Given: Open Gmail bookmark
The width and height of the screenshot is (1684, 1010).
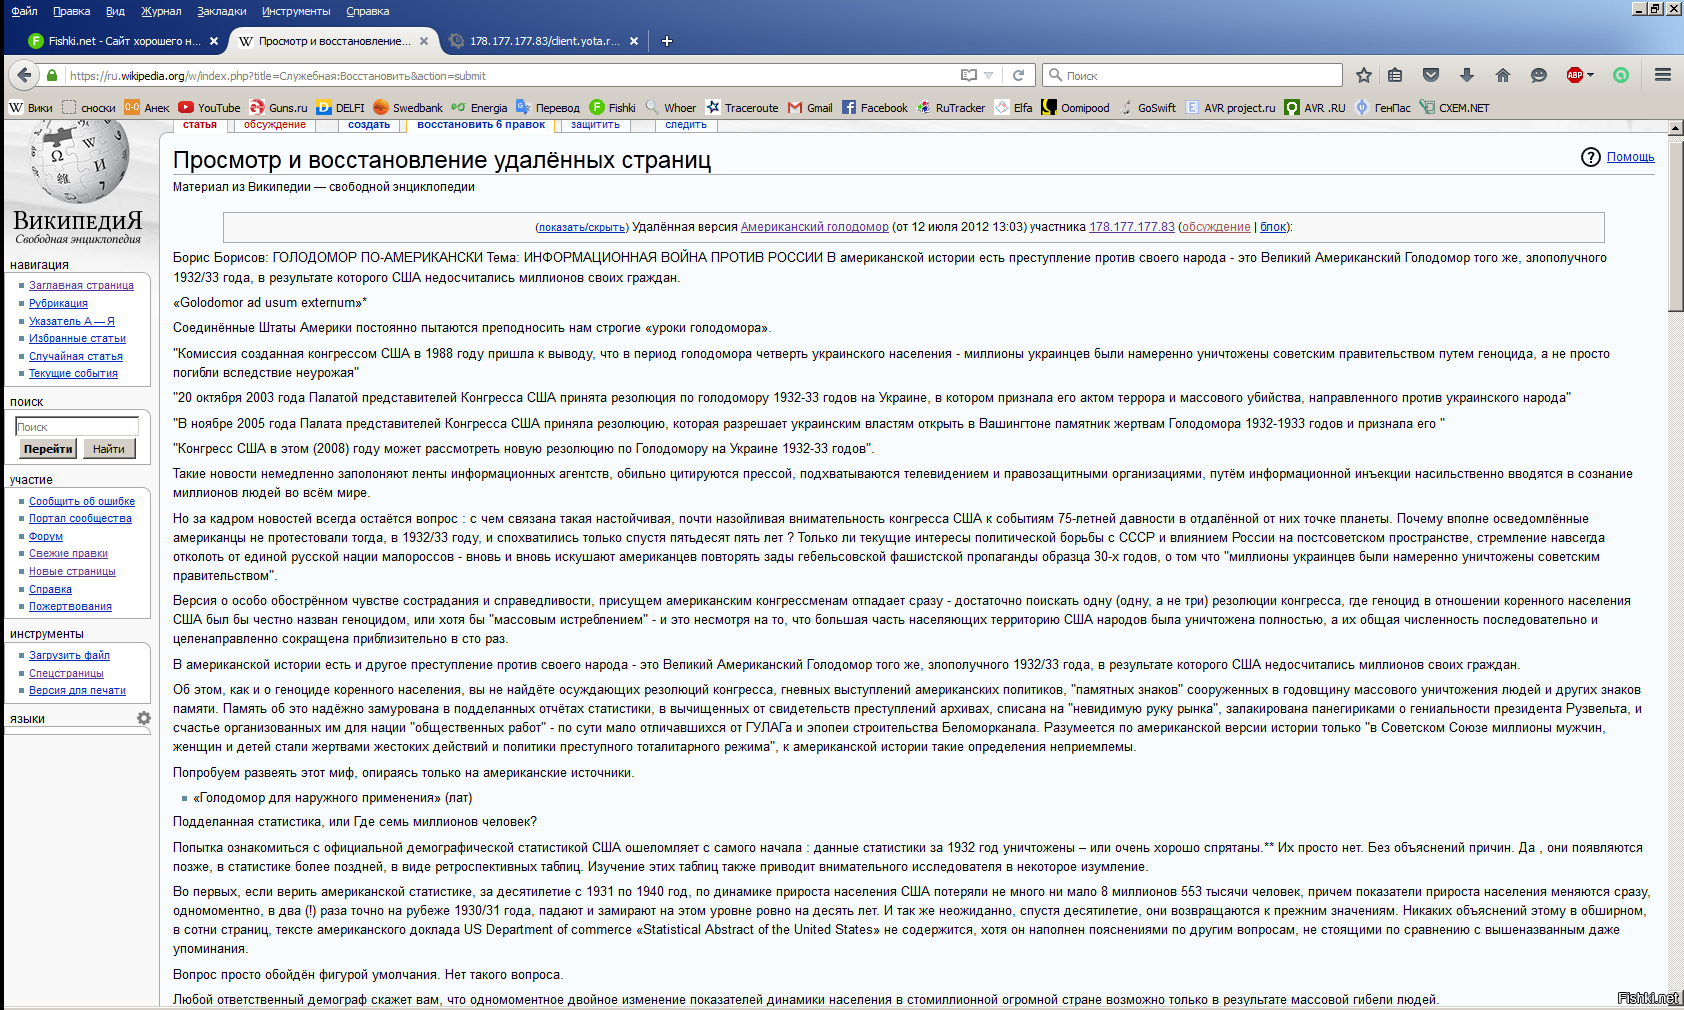Looking at the screenshot, I should [810, 107].
